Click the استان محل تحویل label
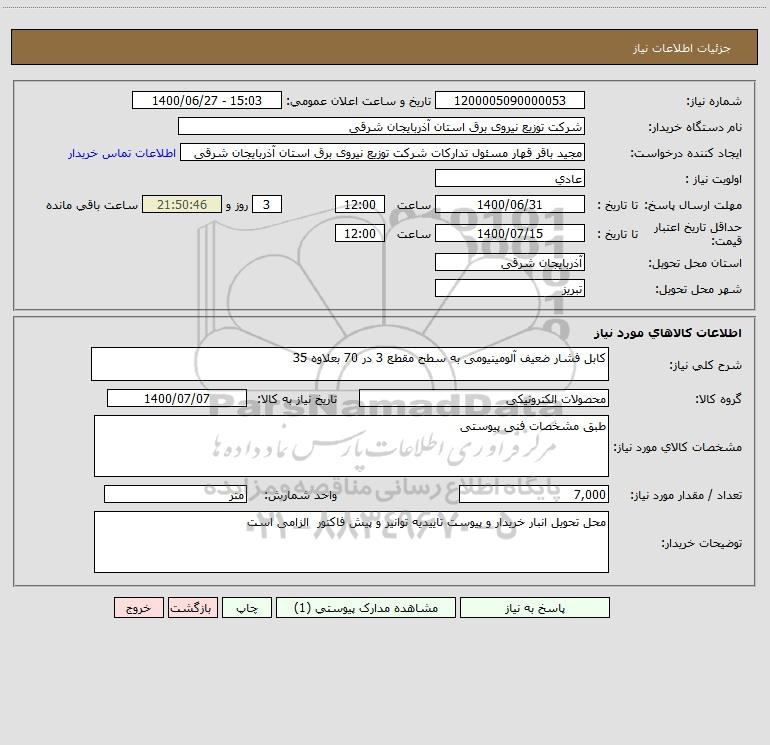 [x=695, y=264]
